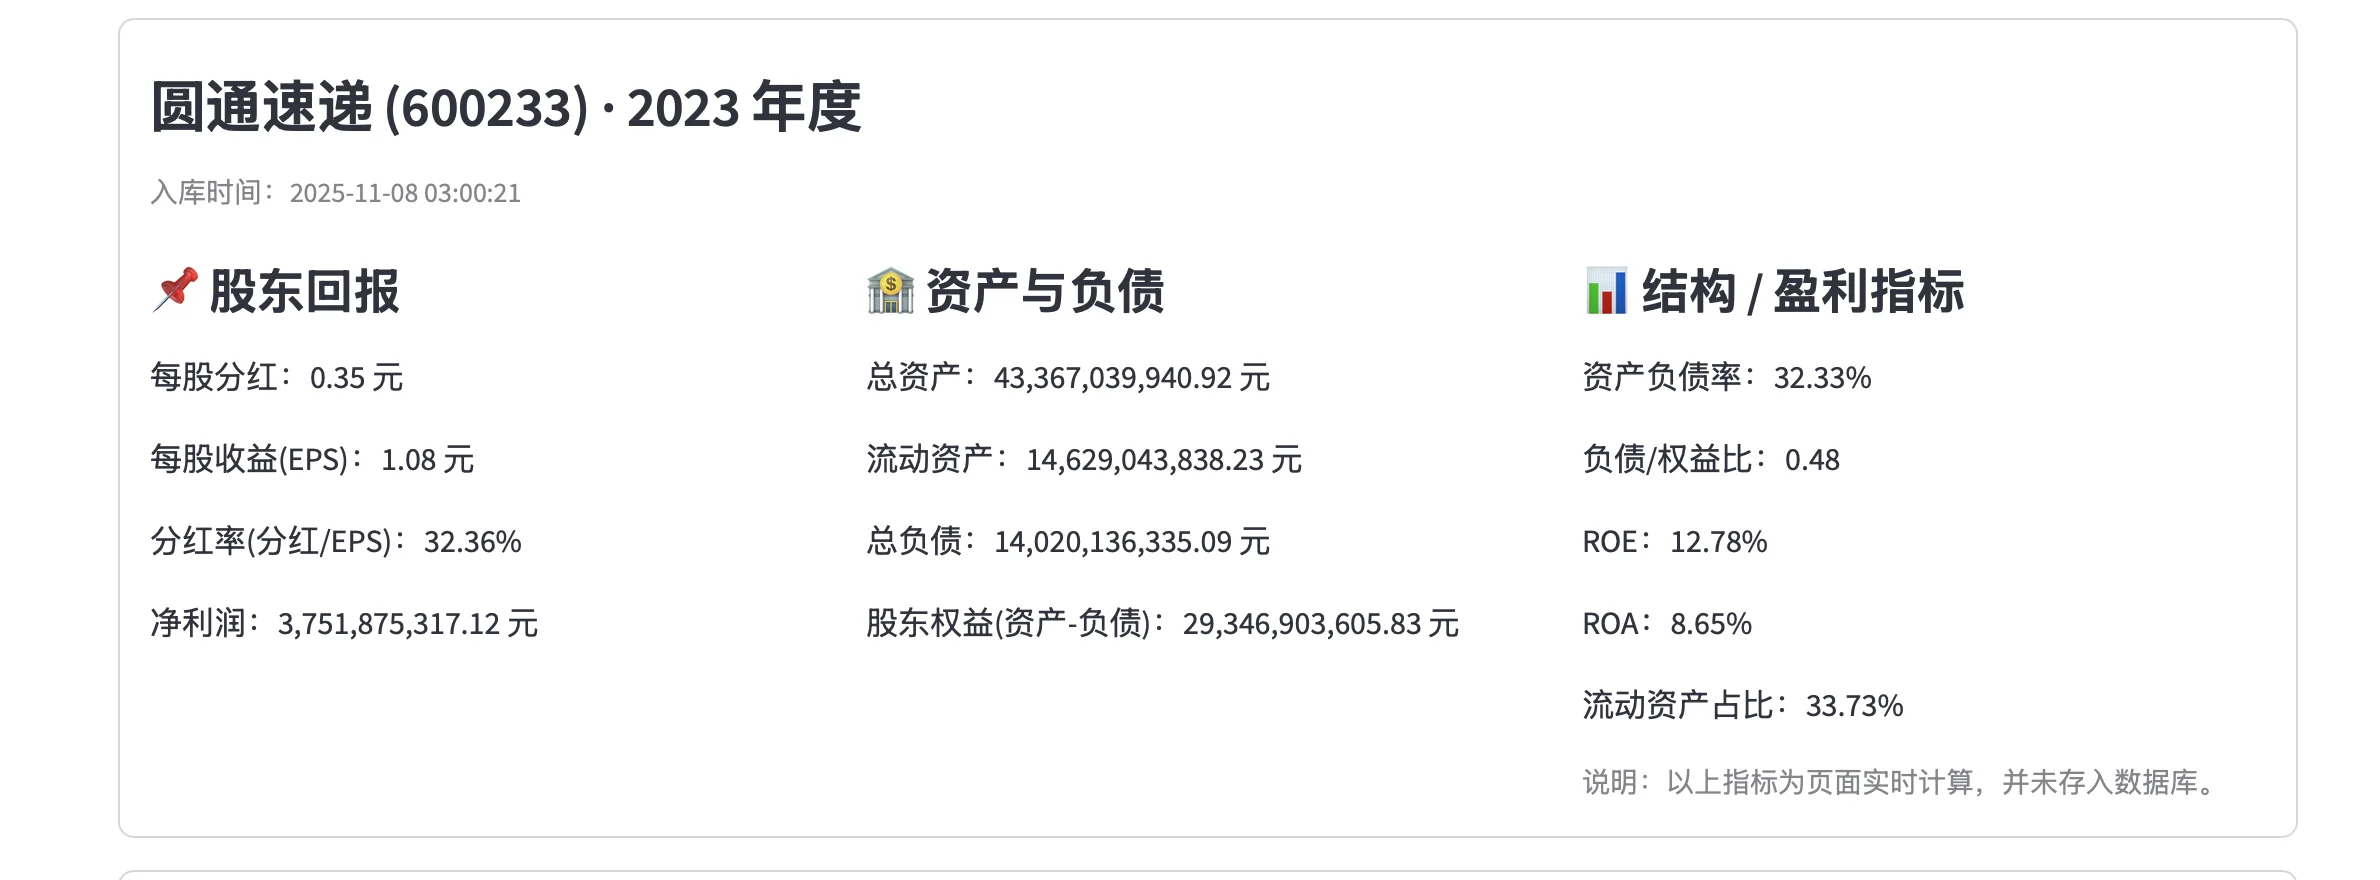Click the pushpin icon beside 股东回报
The height and width of the screenshot is (880, 2380).
click(x=175, y=291)
